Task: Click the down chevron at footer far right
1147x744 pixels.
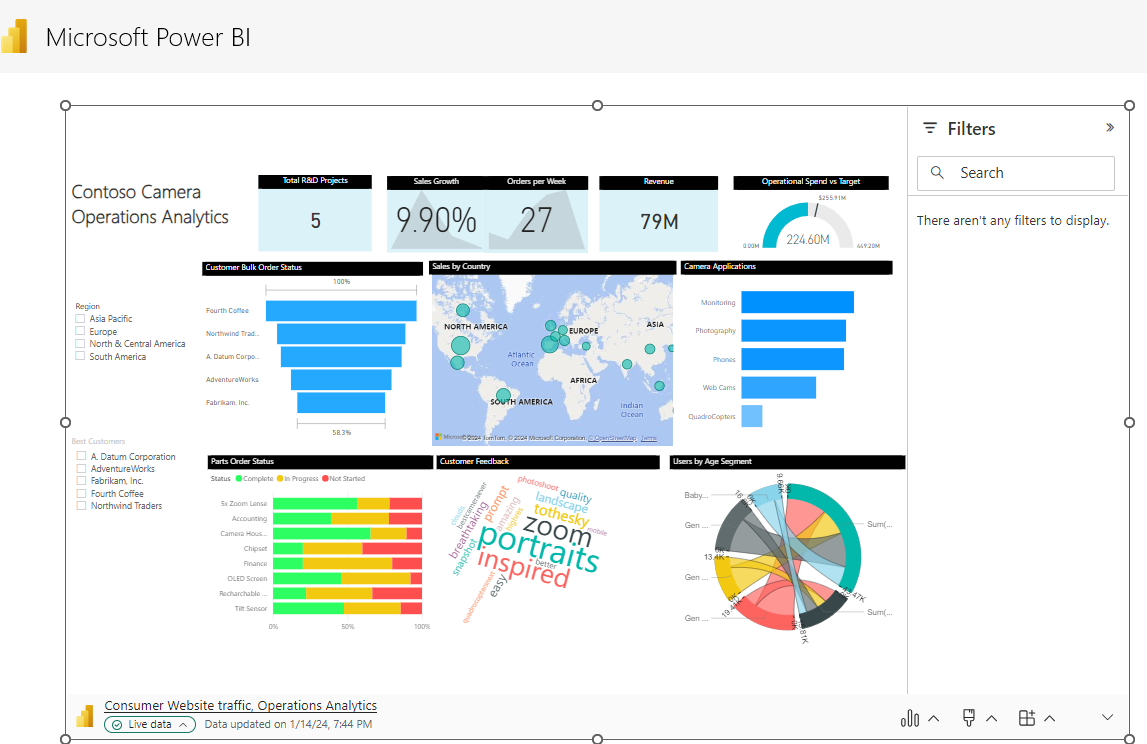Action: 1107,718
